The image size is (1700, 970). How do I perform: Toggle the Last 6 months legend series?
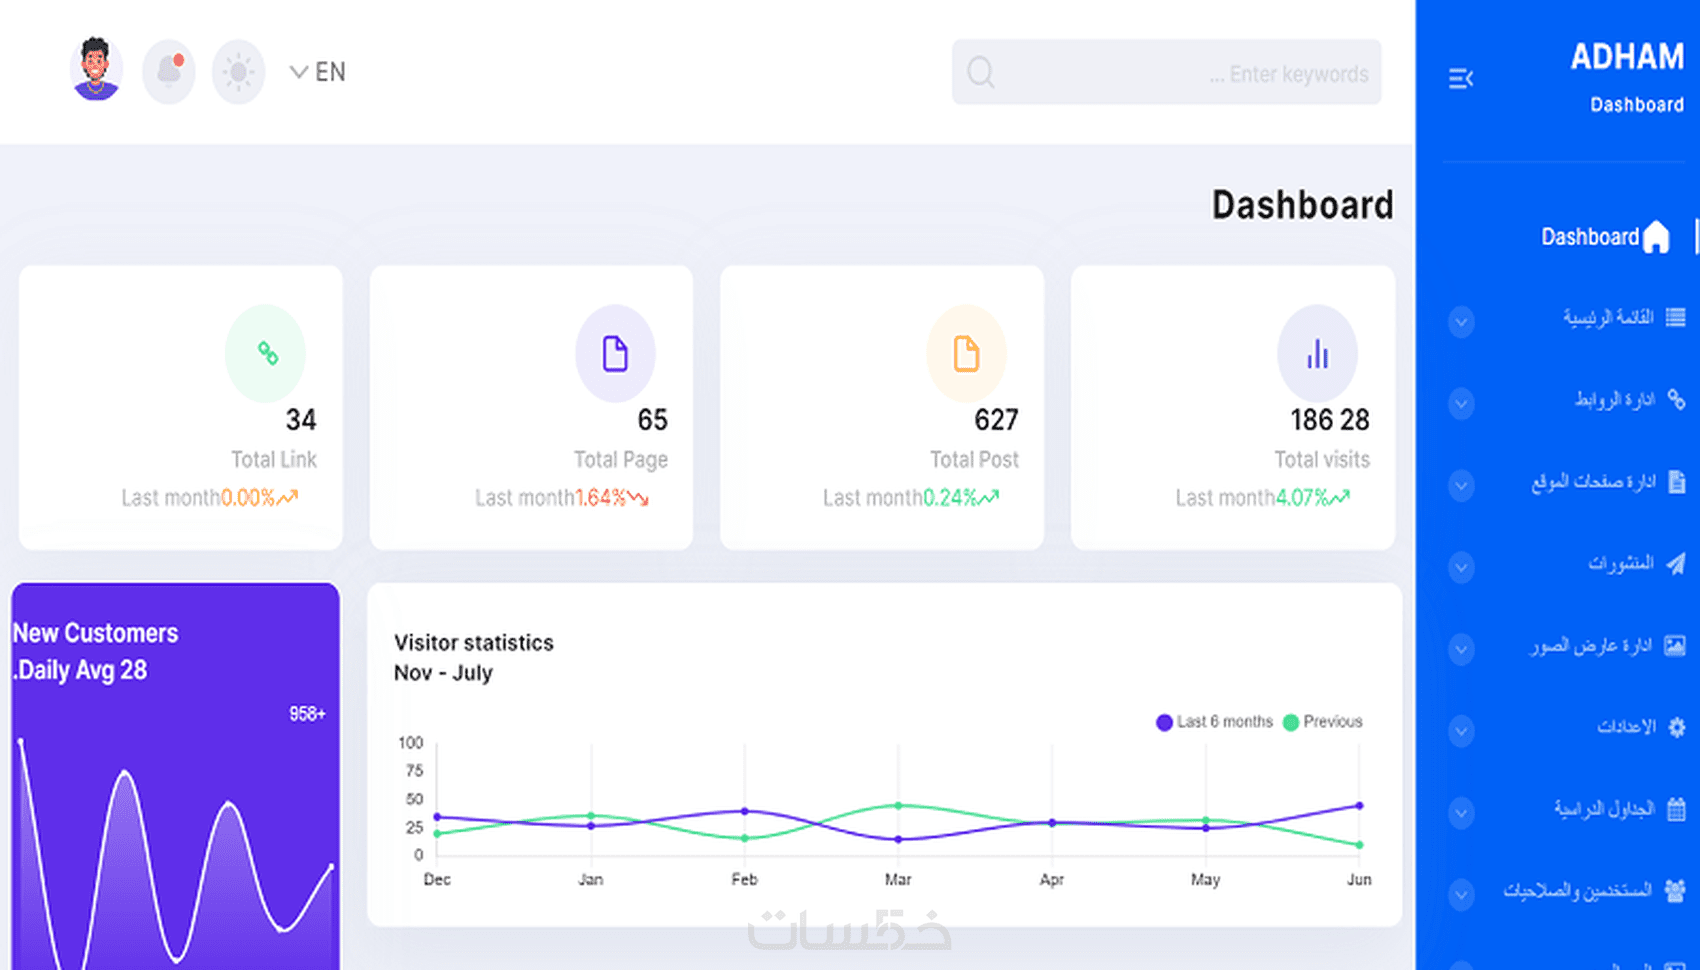(1214, 722)
